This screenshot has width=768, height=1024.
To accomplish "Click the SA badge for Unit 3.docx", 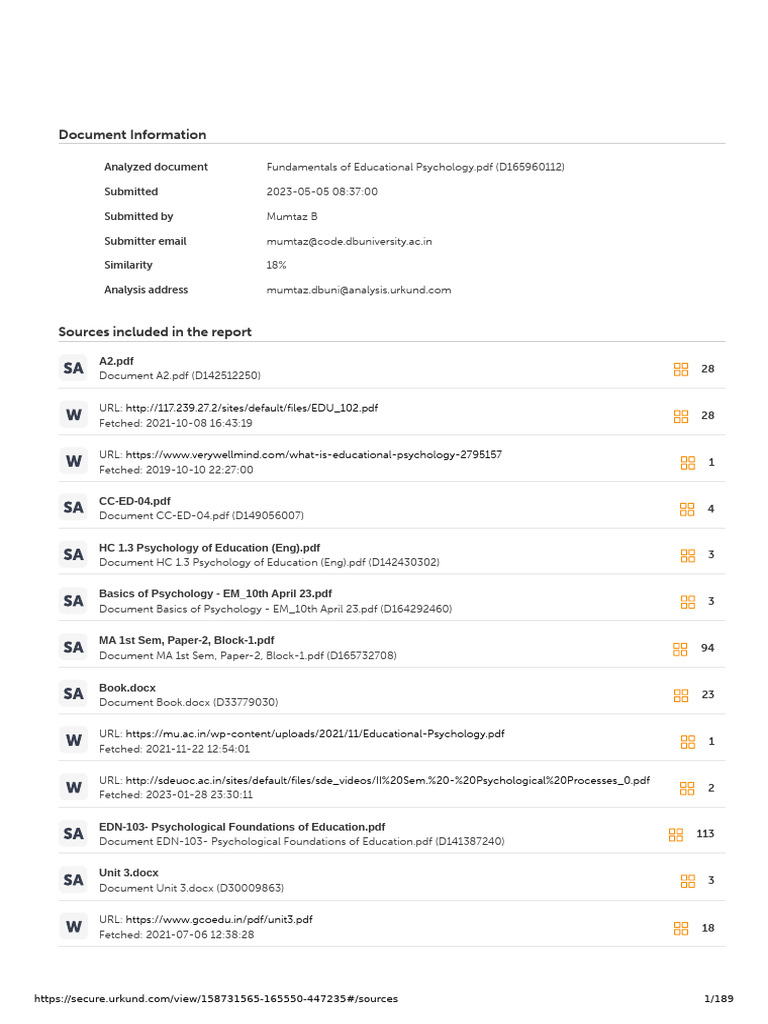I will click(x=73, y=880).
